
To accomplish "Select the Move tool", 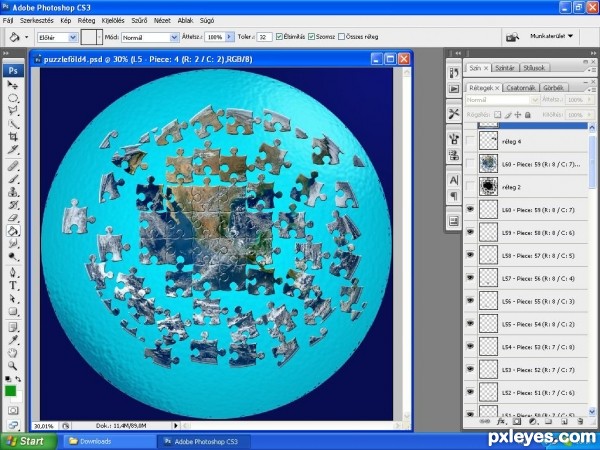I will 13,85.
